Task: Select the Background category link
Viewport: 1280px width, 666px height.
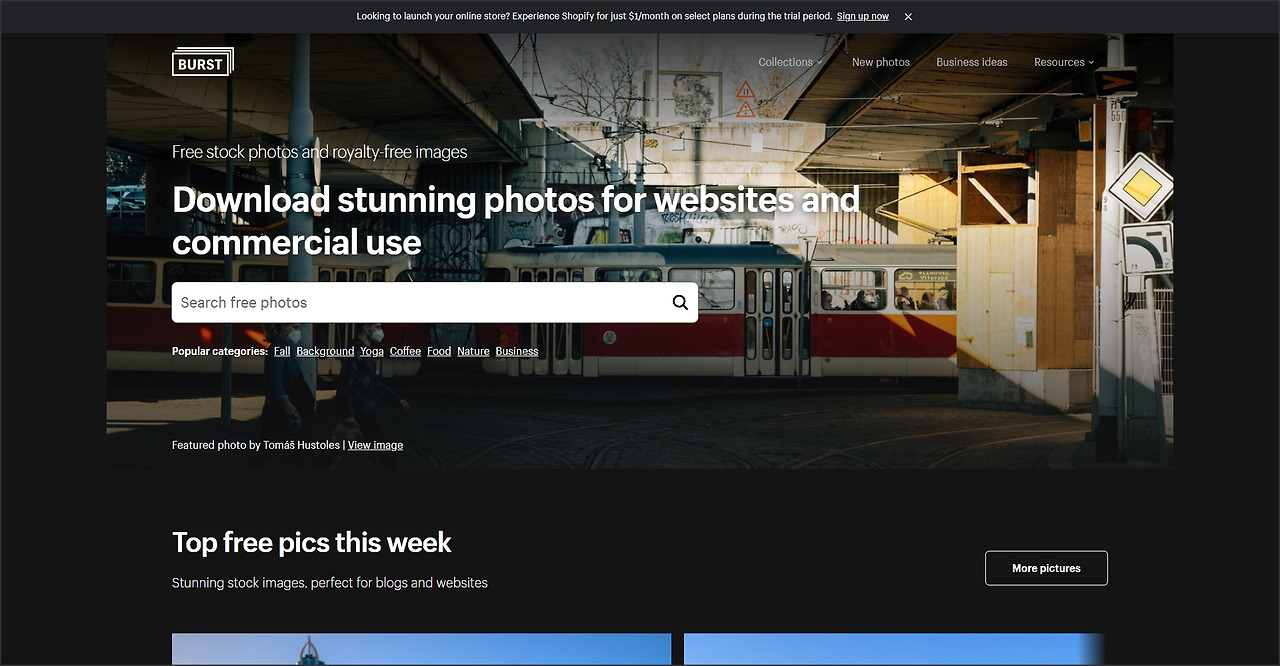Action: 325,351
